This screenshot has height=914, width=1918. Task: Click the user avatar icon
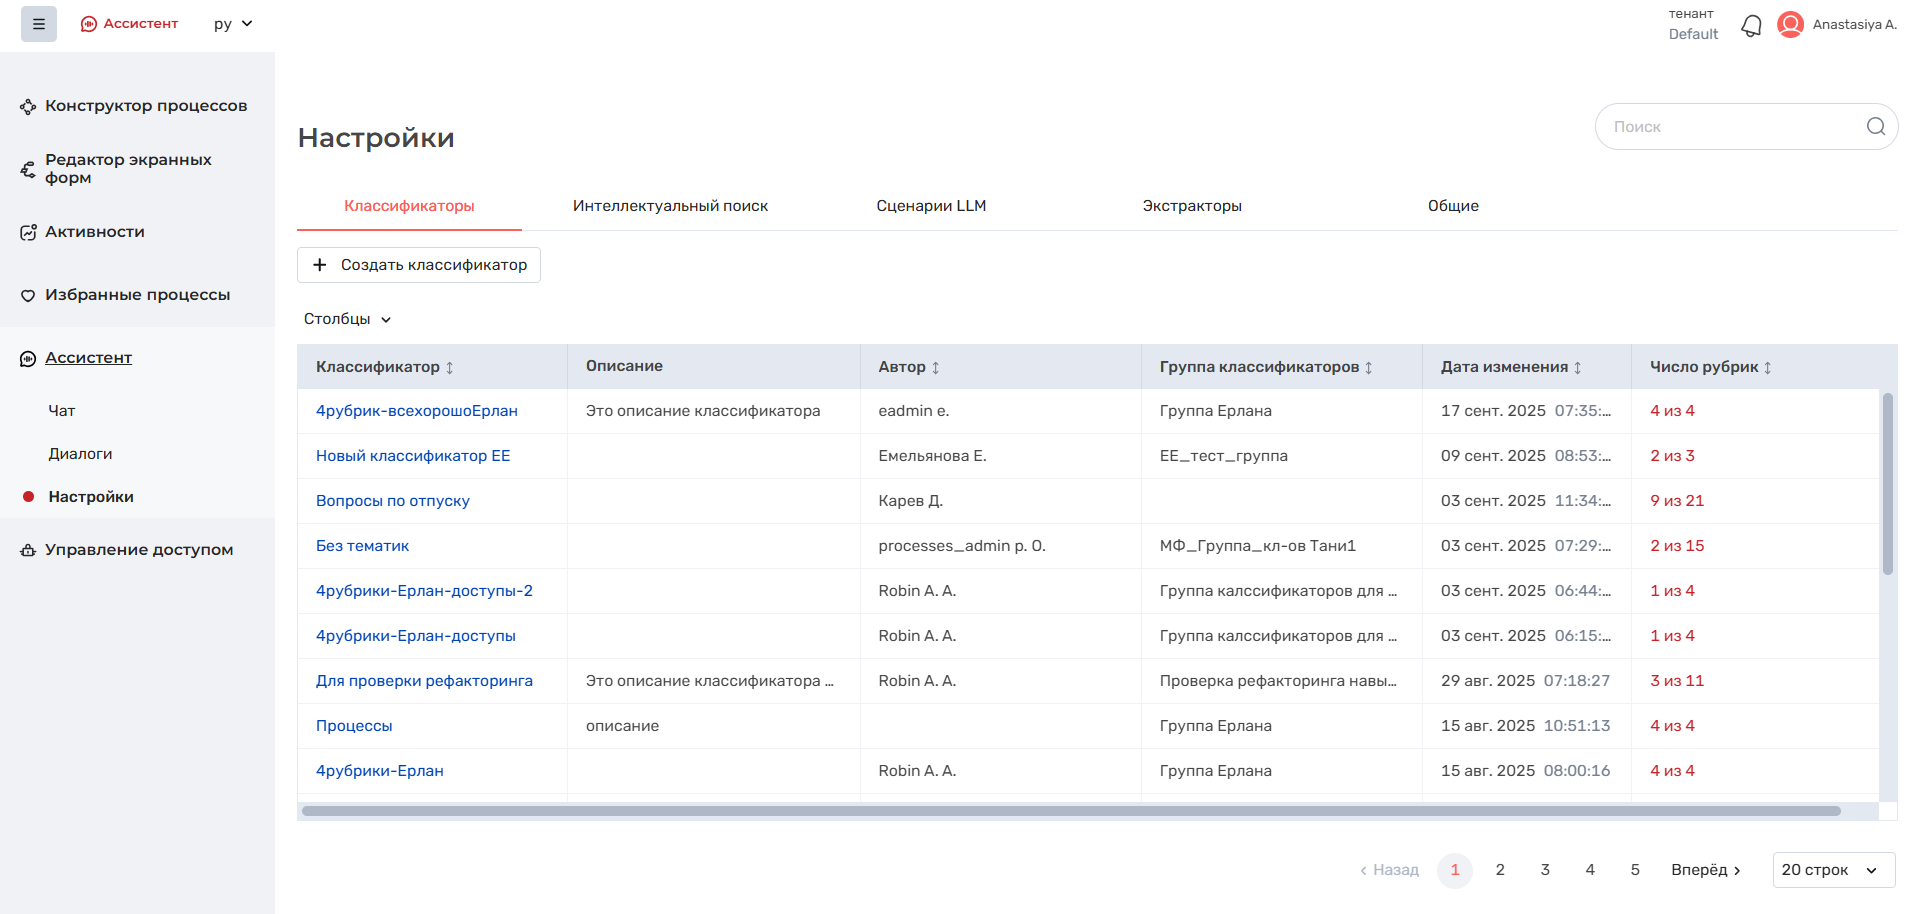tap(1790, 25)
